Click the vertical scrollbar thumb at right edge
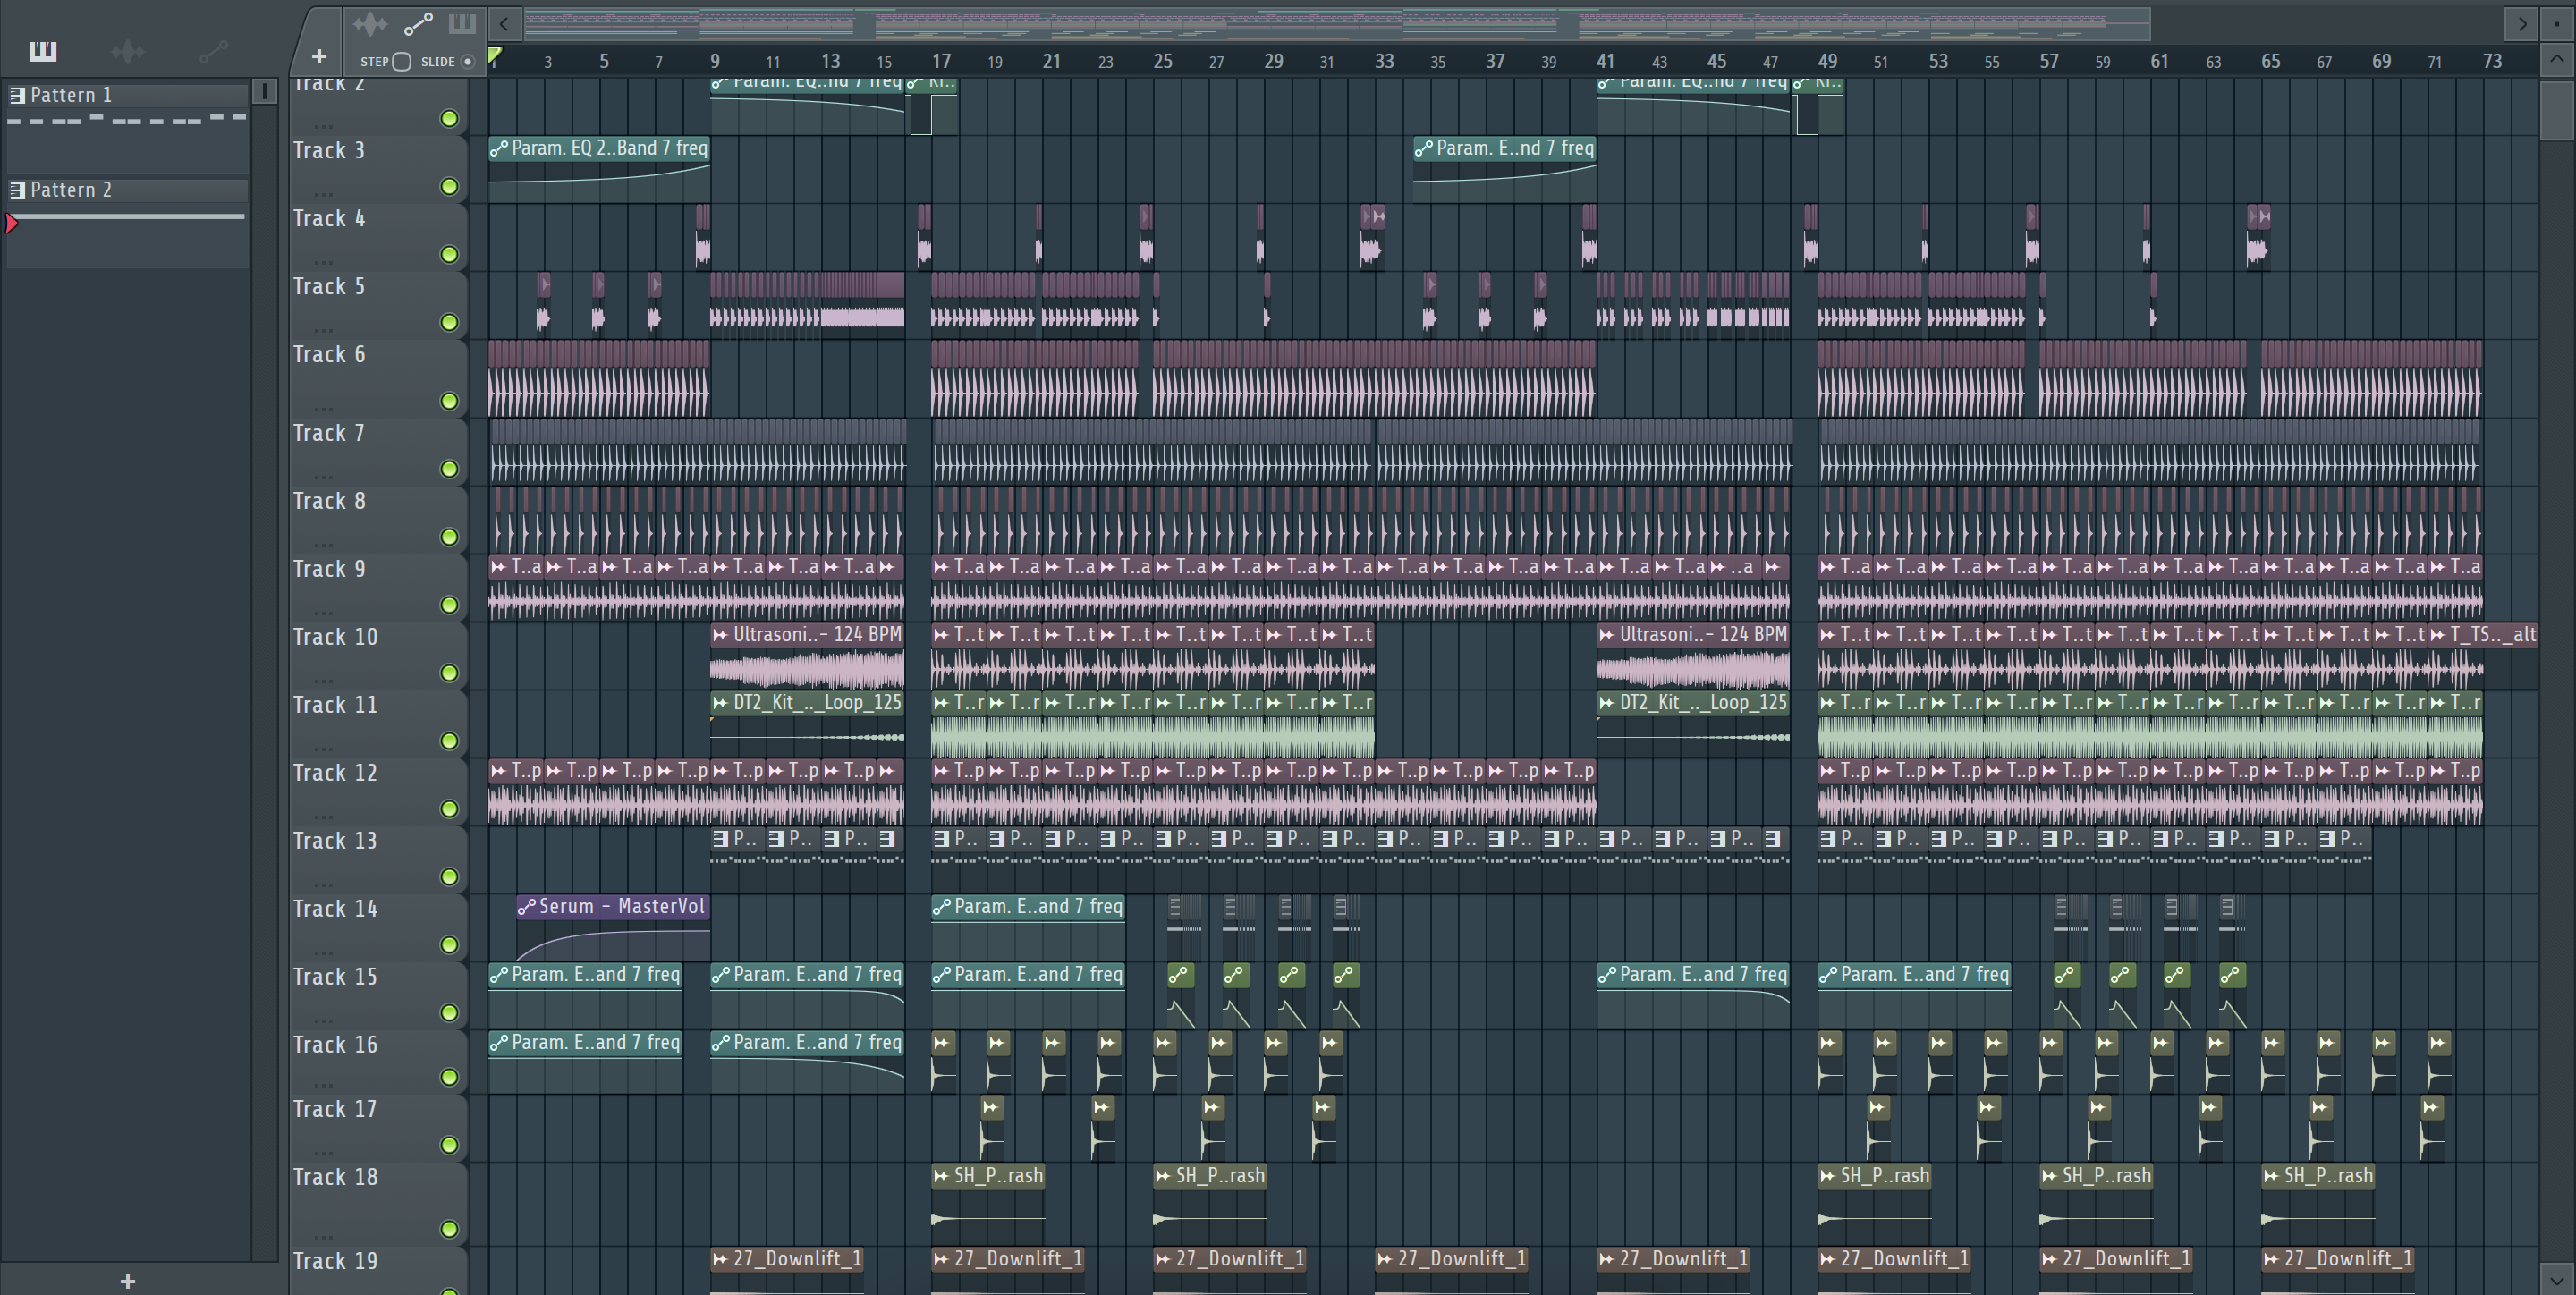Viewport: 2576px width, 1295px height. pos(2556,110)
